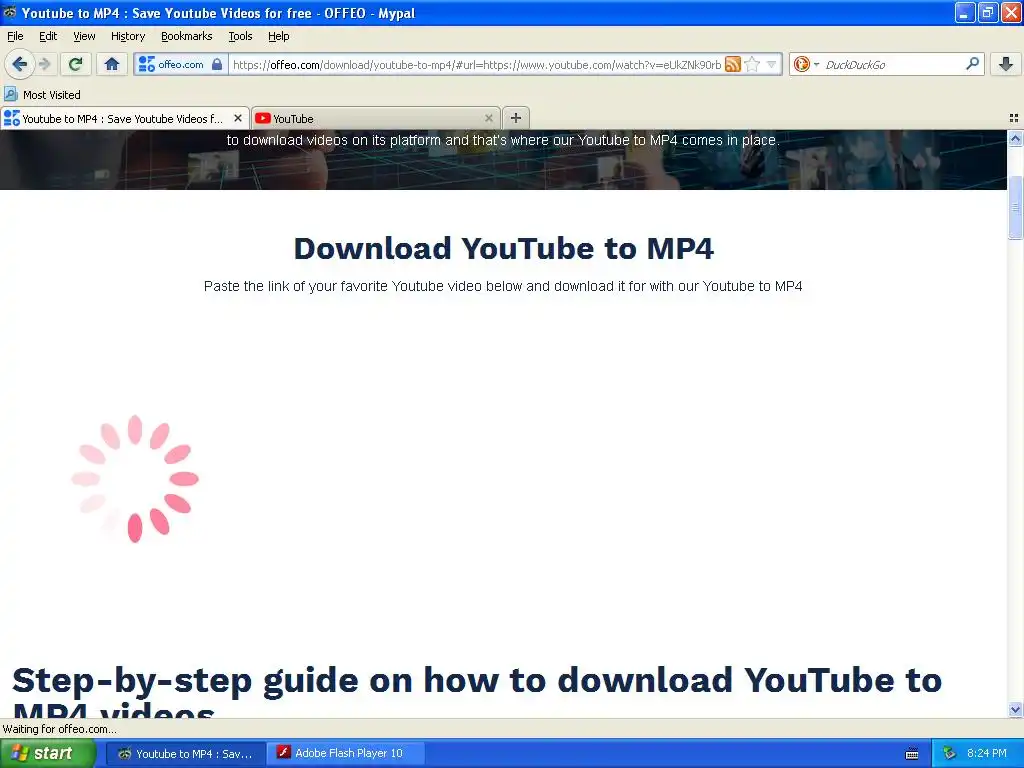The width and height of the screenshot is (1024, 768).
Task: Click the pink loading spinner
Action: (x=135, y=479)
